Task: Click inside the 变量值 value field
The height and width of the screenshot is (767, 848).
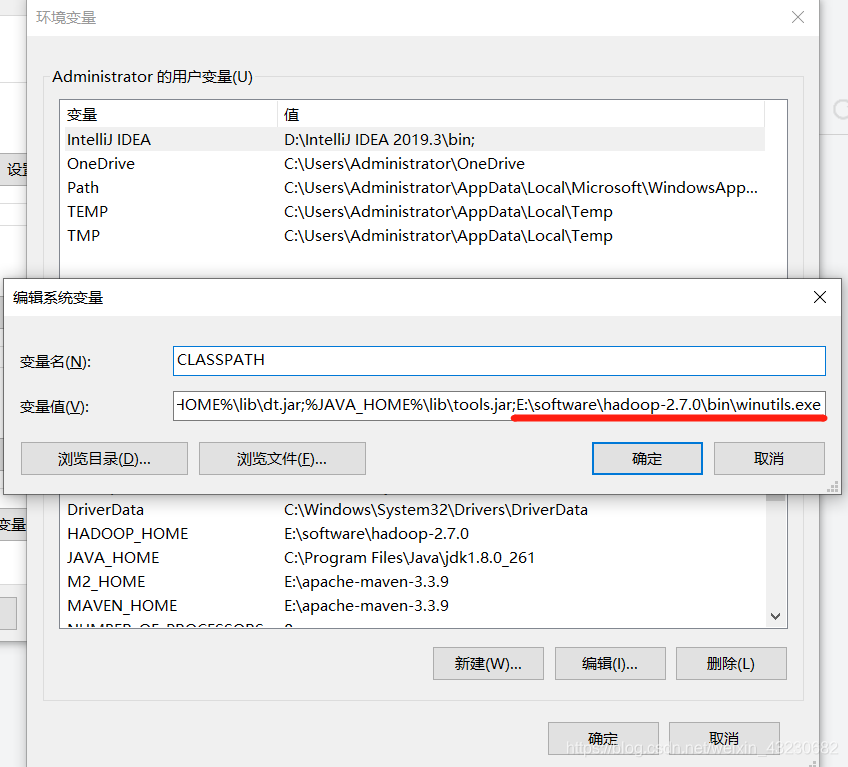Action: tap(499, 405)
